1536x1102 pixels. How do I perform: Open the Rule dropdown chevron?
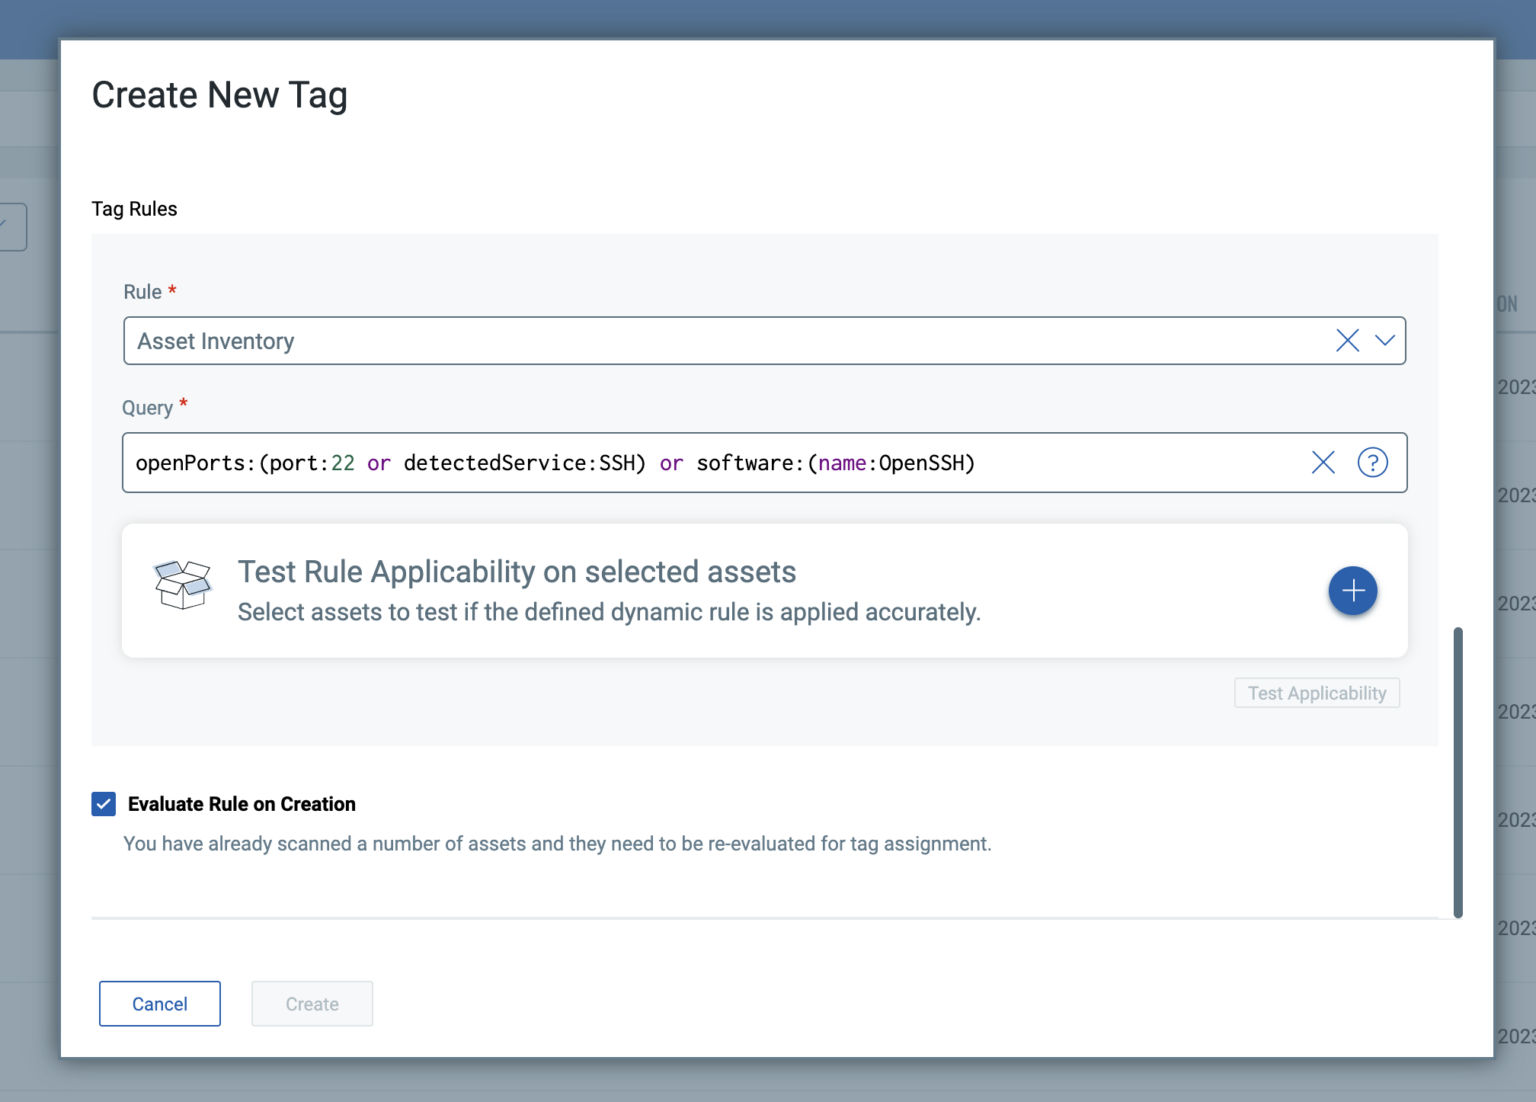pos(1385,340)
